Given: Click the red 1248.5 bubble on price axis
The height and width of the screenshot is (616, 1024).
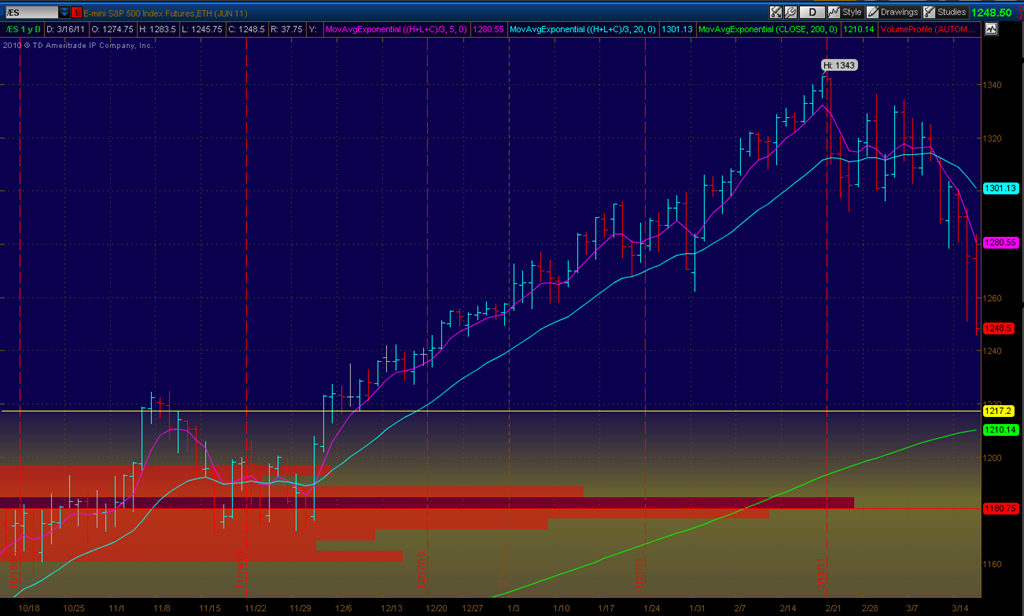Looking at the screenshot, I should pos(999,329).
